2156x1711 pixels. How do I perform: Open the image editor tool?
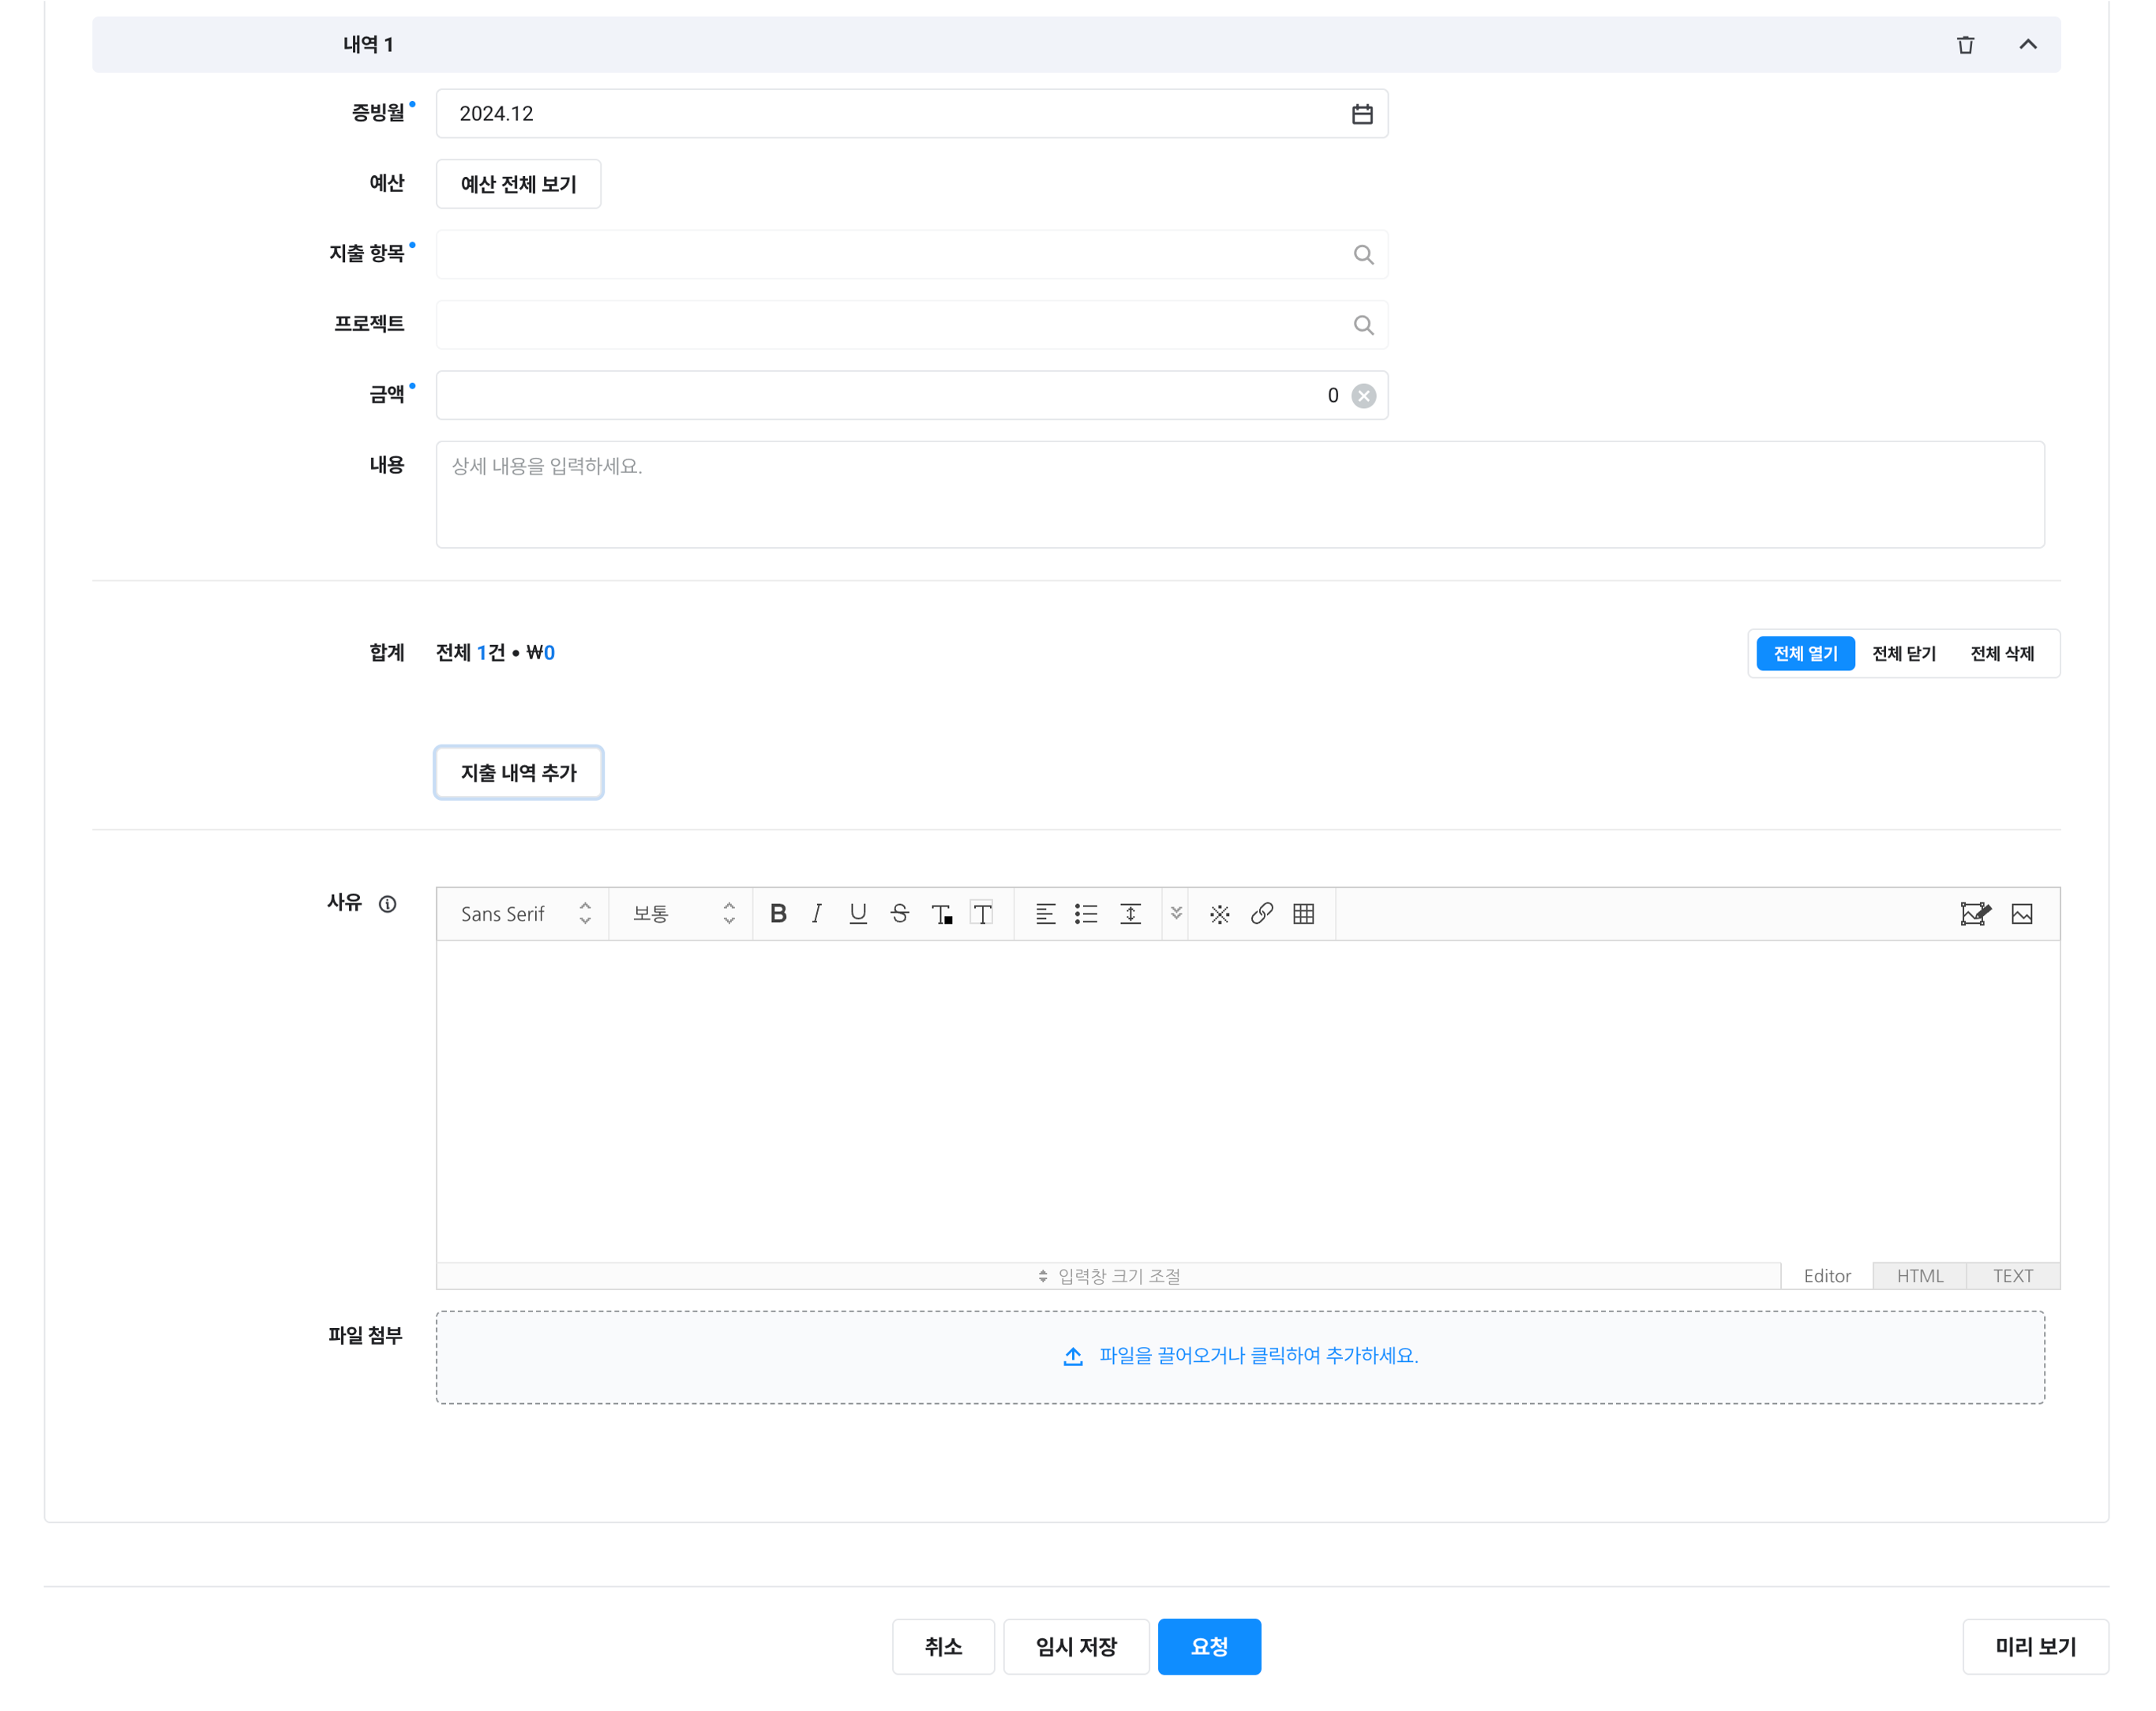[1974, 914]
